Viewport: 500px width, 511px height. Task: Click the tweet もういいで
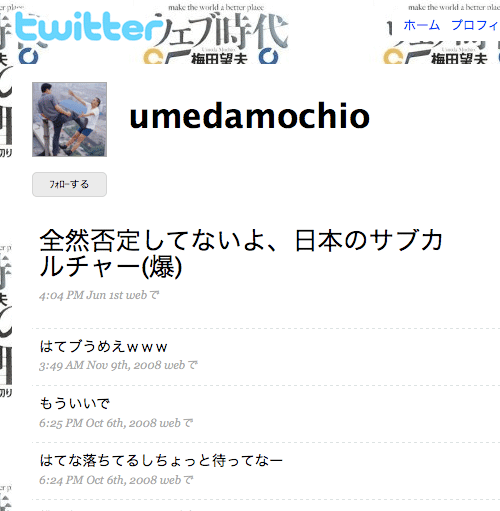click(74, 403)
